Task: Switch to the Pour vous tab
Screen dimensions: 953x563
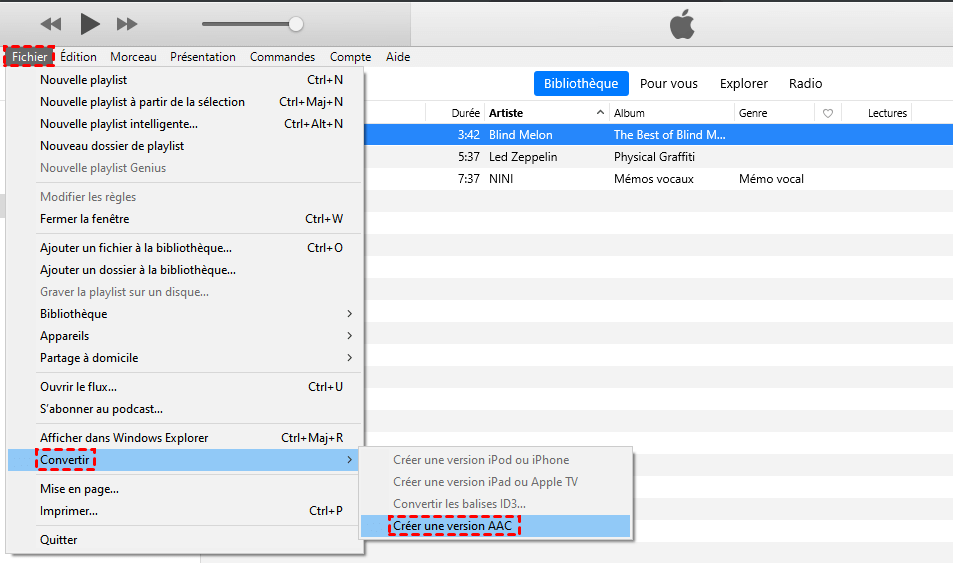Action: tap(669, 83)
